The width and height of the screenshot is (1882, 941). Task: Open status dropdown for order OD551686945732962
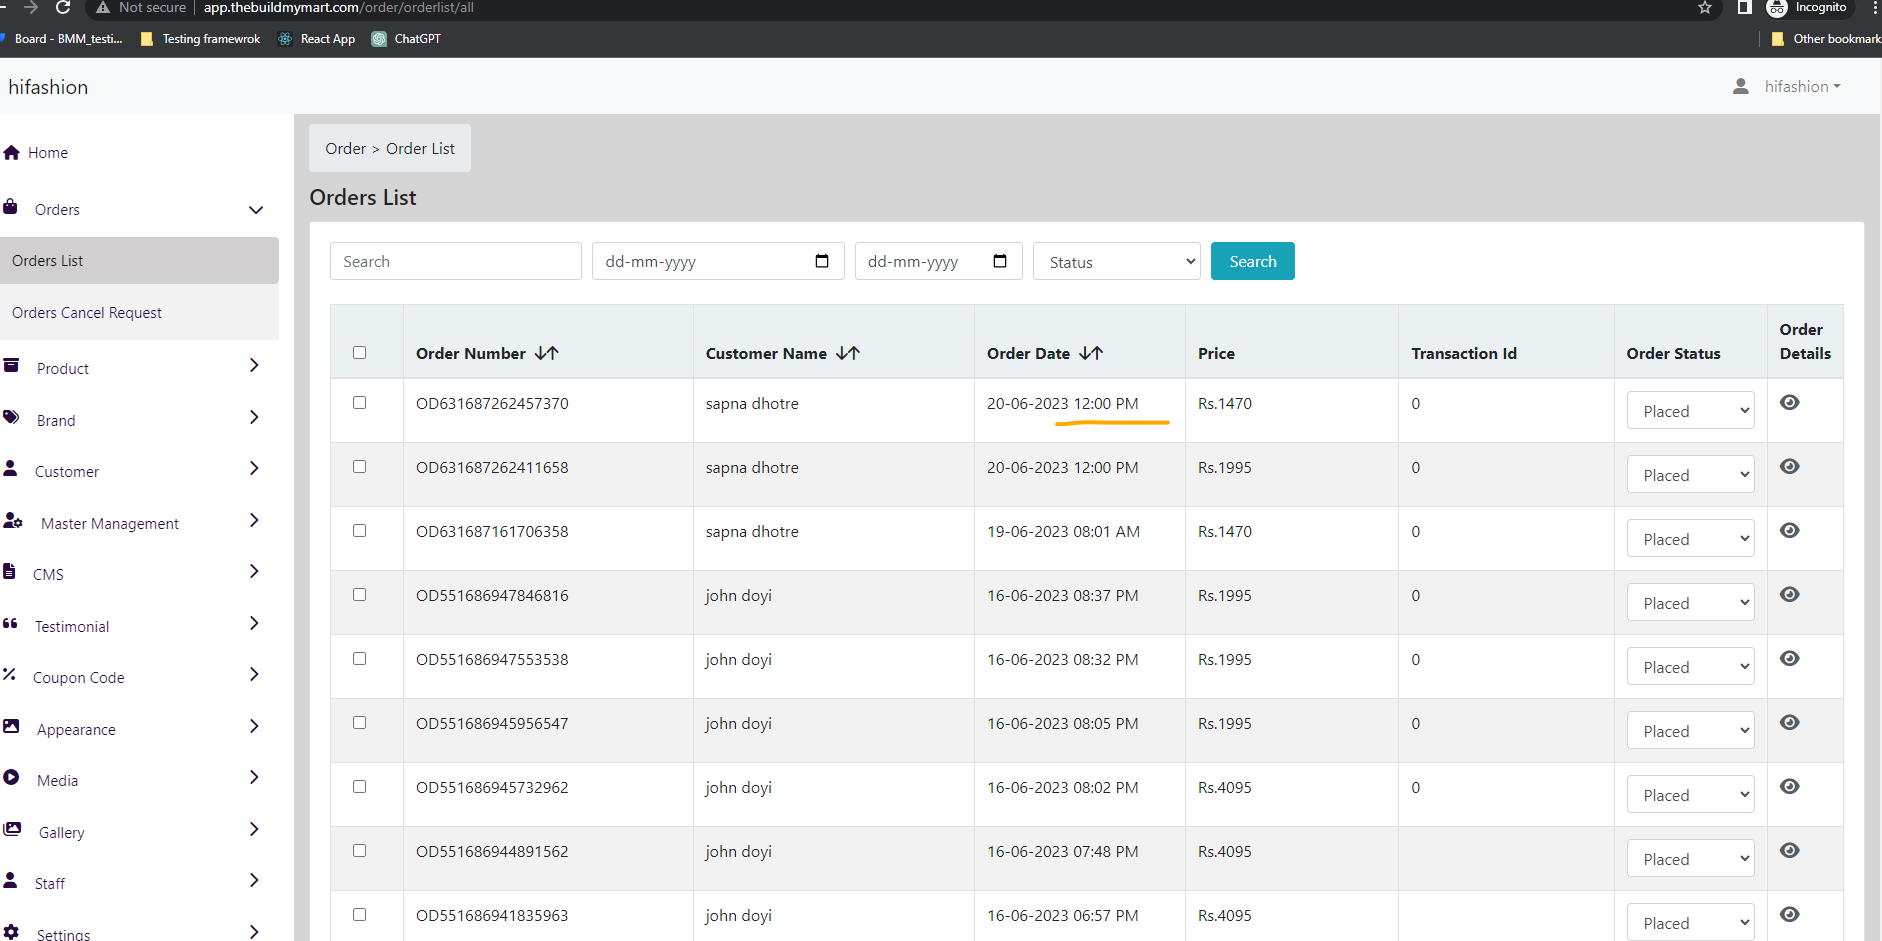(1691, 794)
